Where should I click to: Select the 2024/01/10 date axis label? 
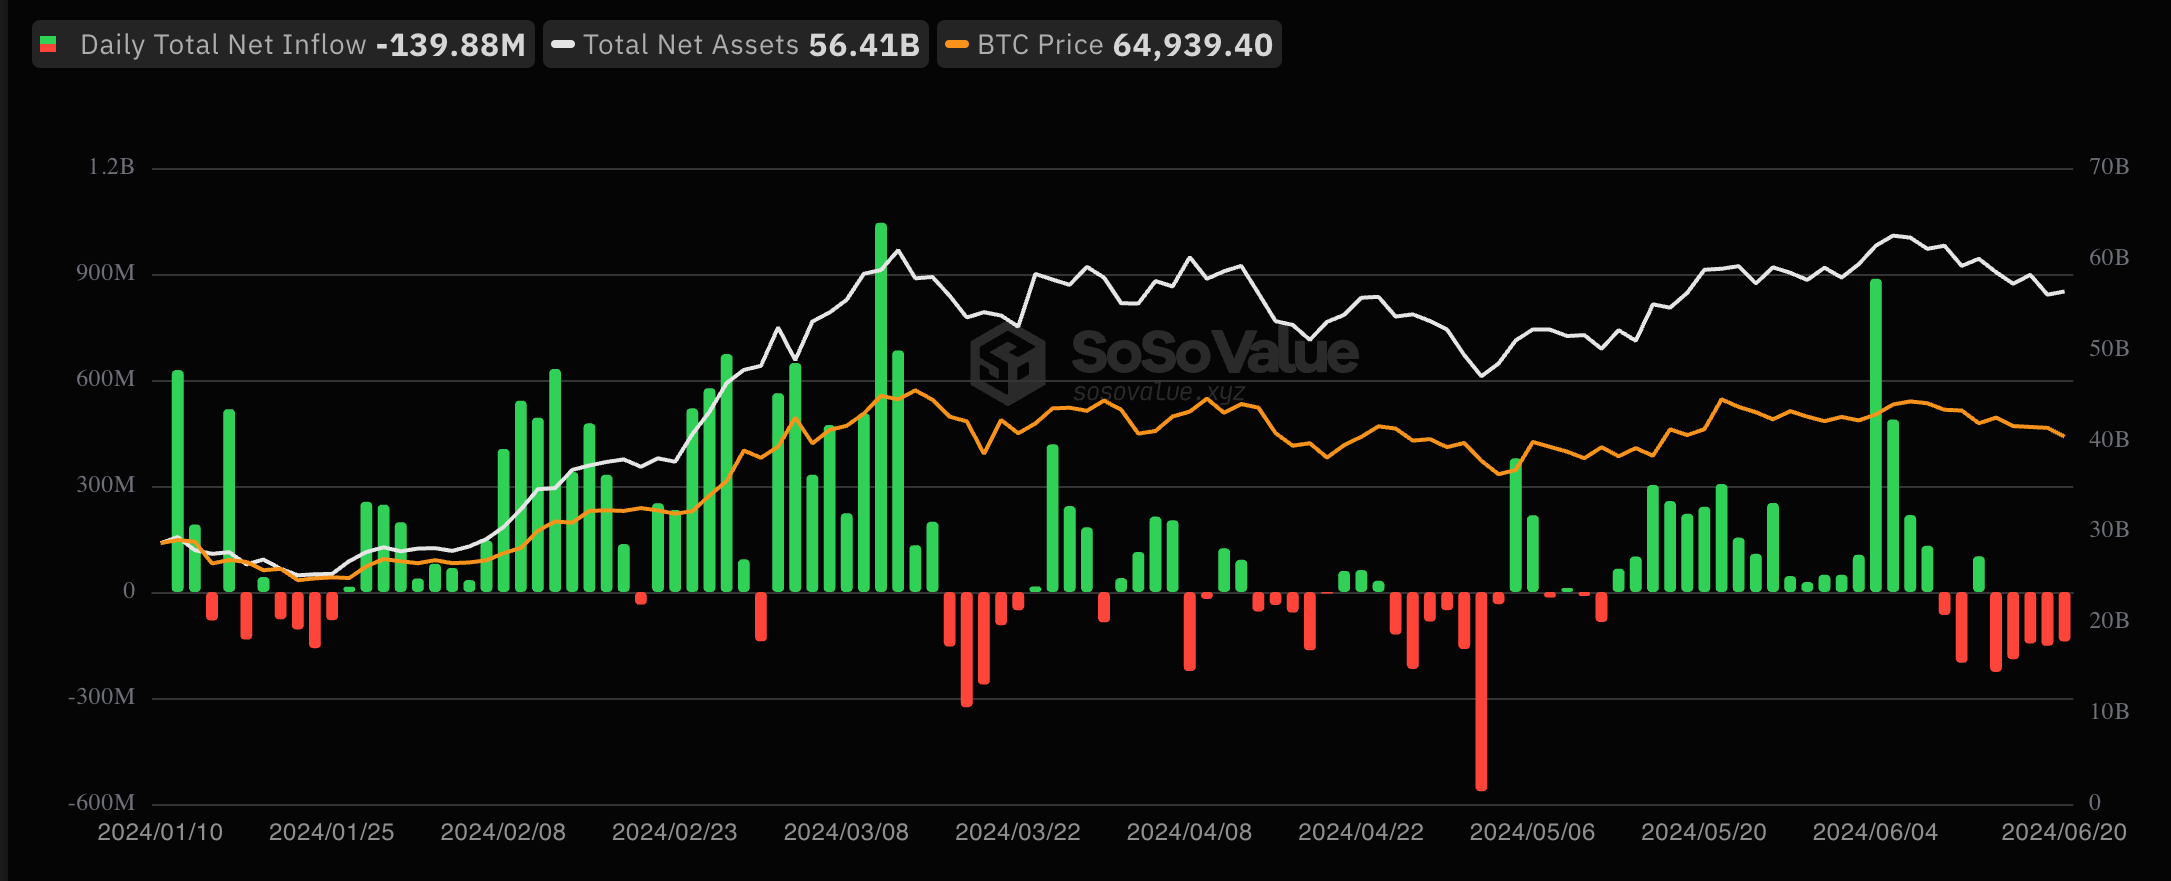coord(160,832)
